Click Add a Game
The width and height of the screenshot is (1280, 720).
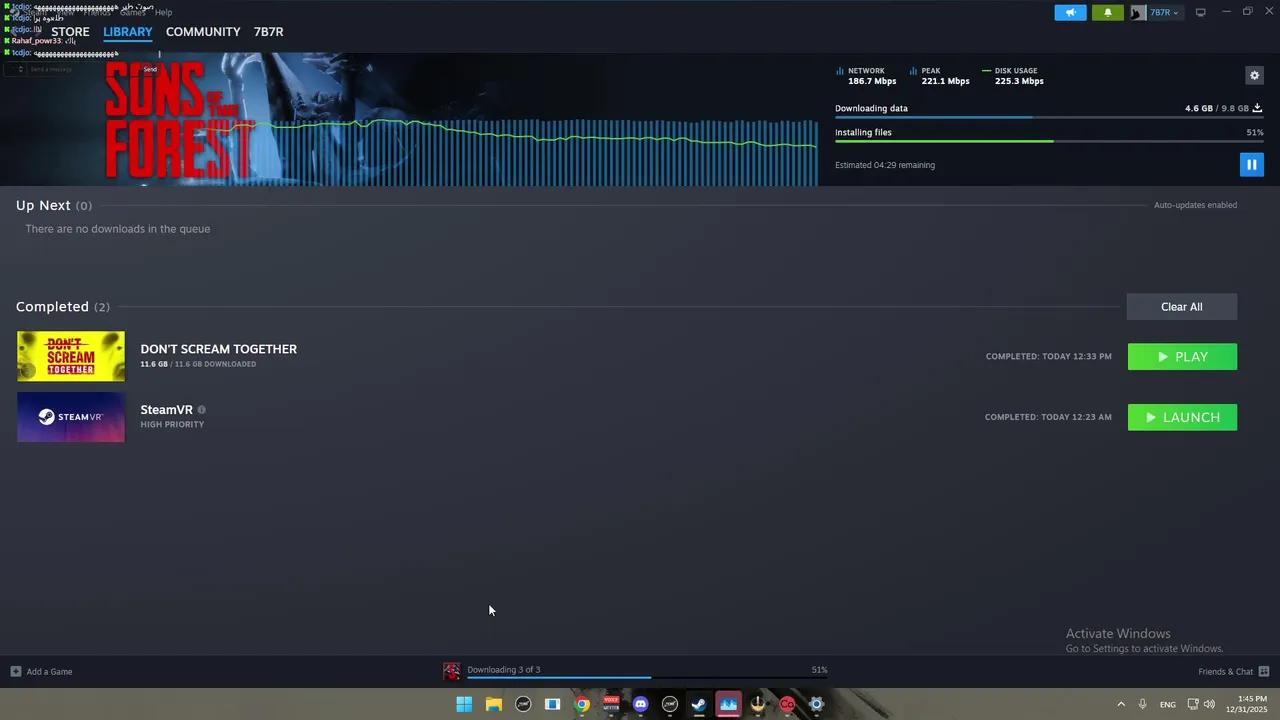[49, 672]
